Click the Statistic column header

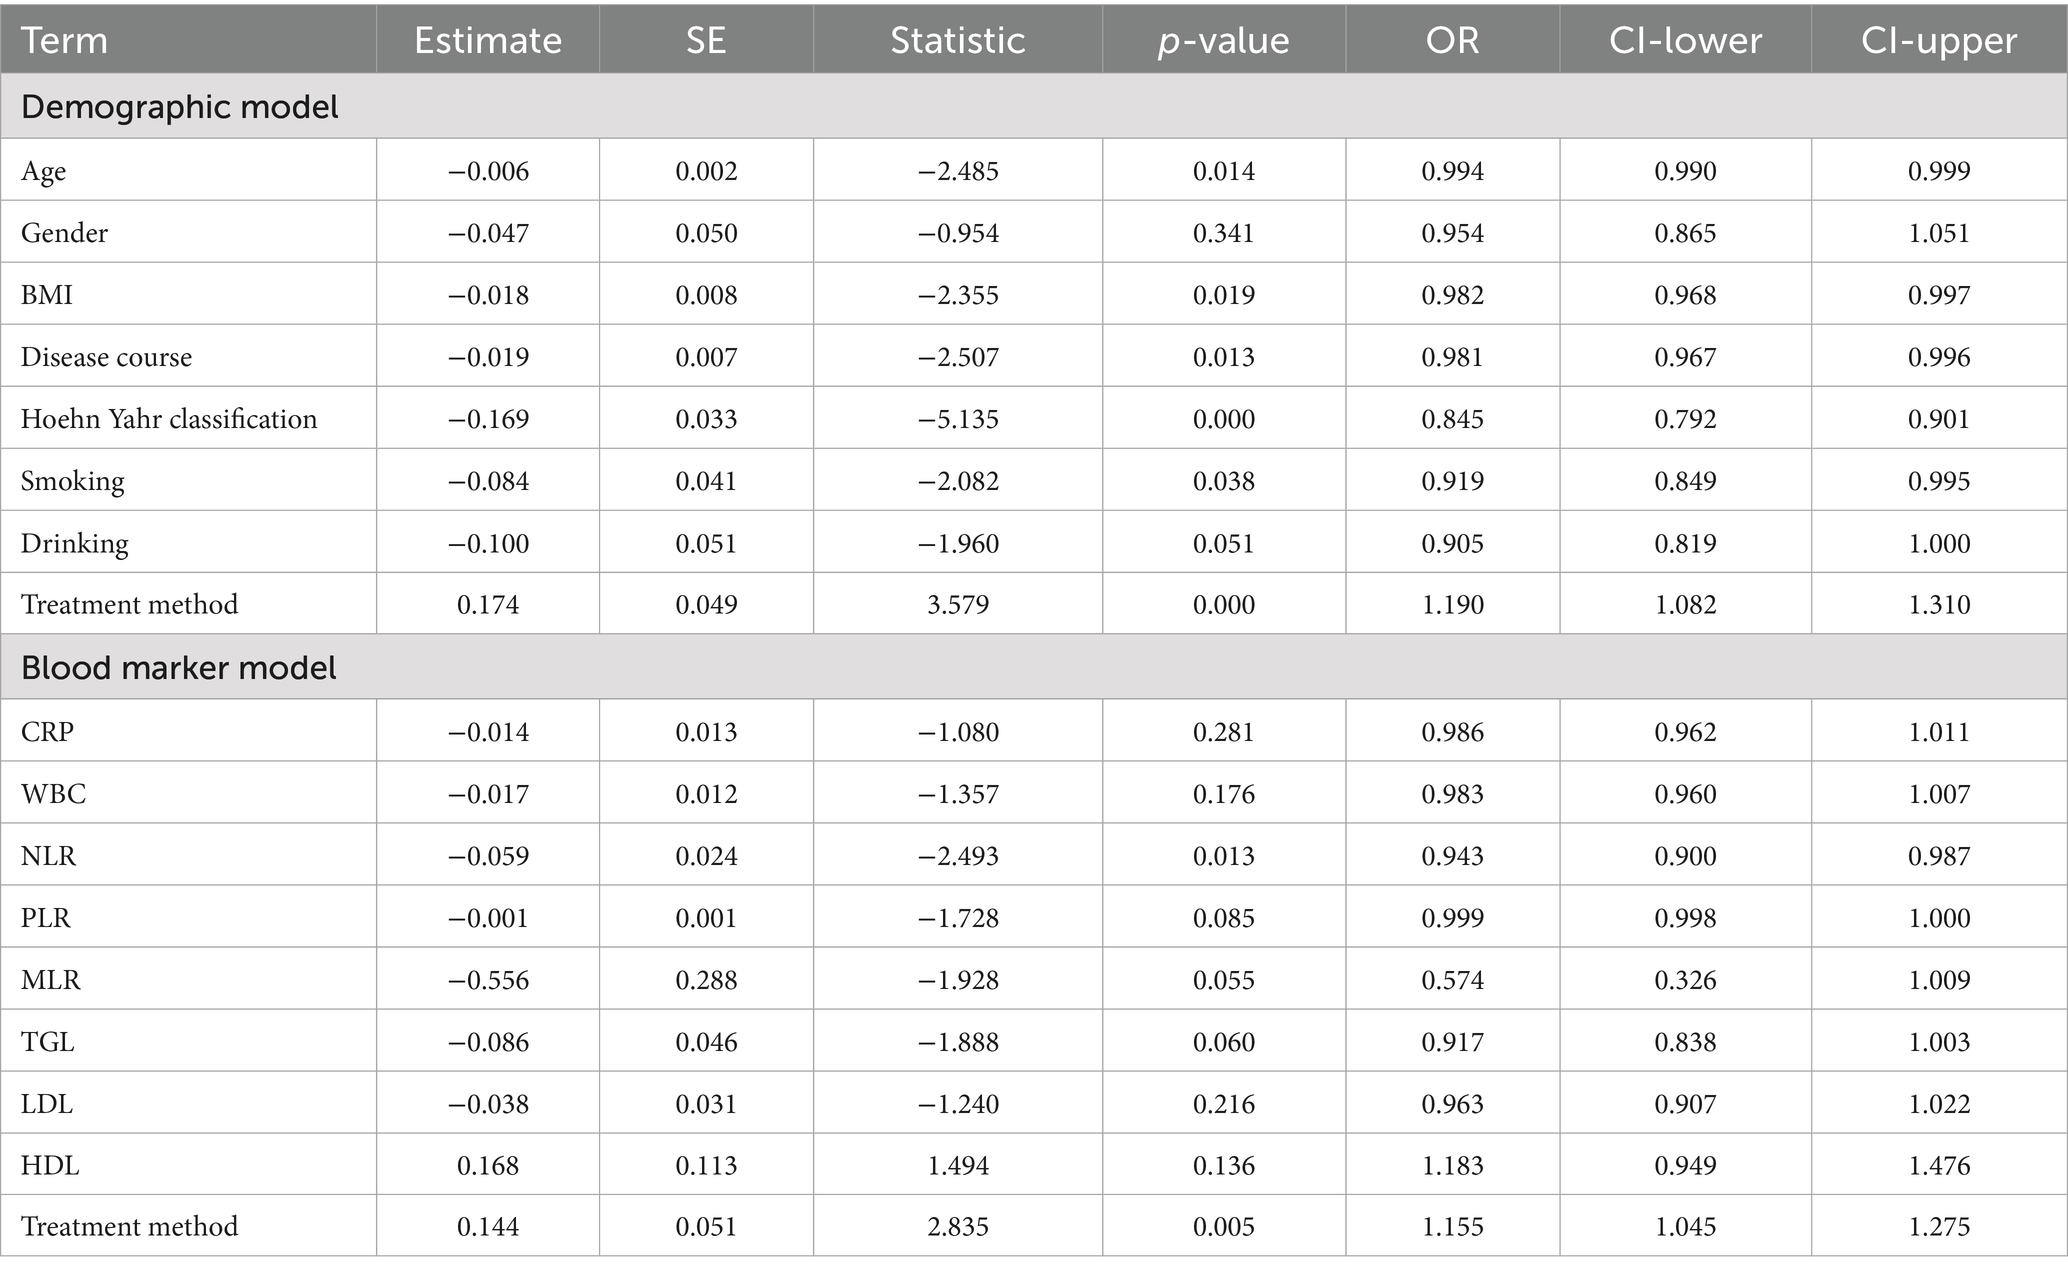point(957,40)
